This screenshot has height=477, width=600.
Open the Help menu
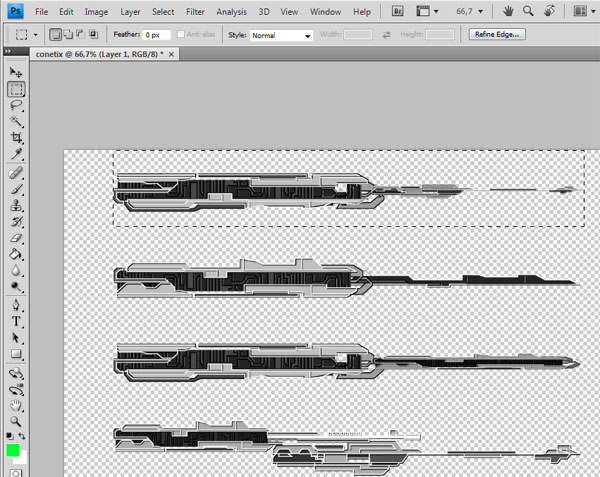click(362, 12)
